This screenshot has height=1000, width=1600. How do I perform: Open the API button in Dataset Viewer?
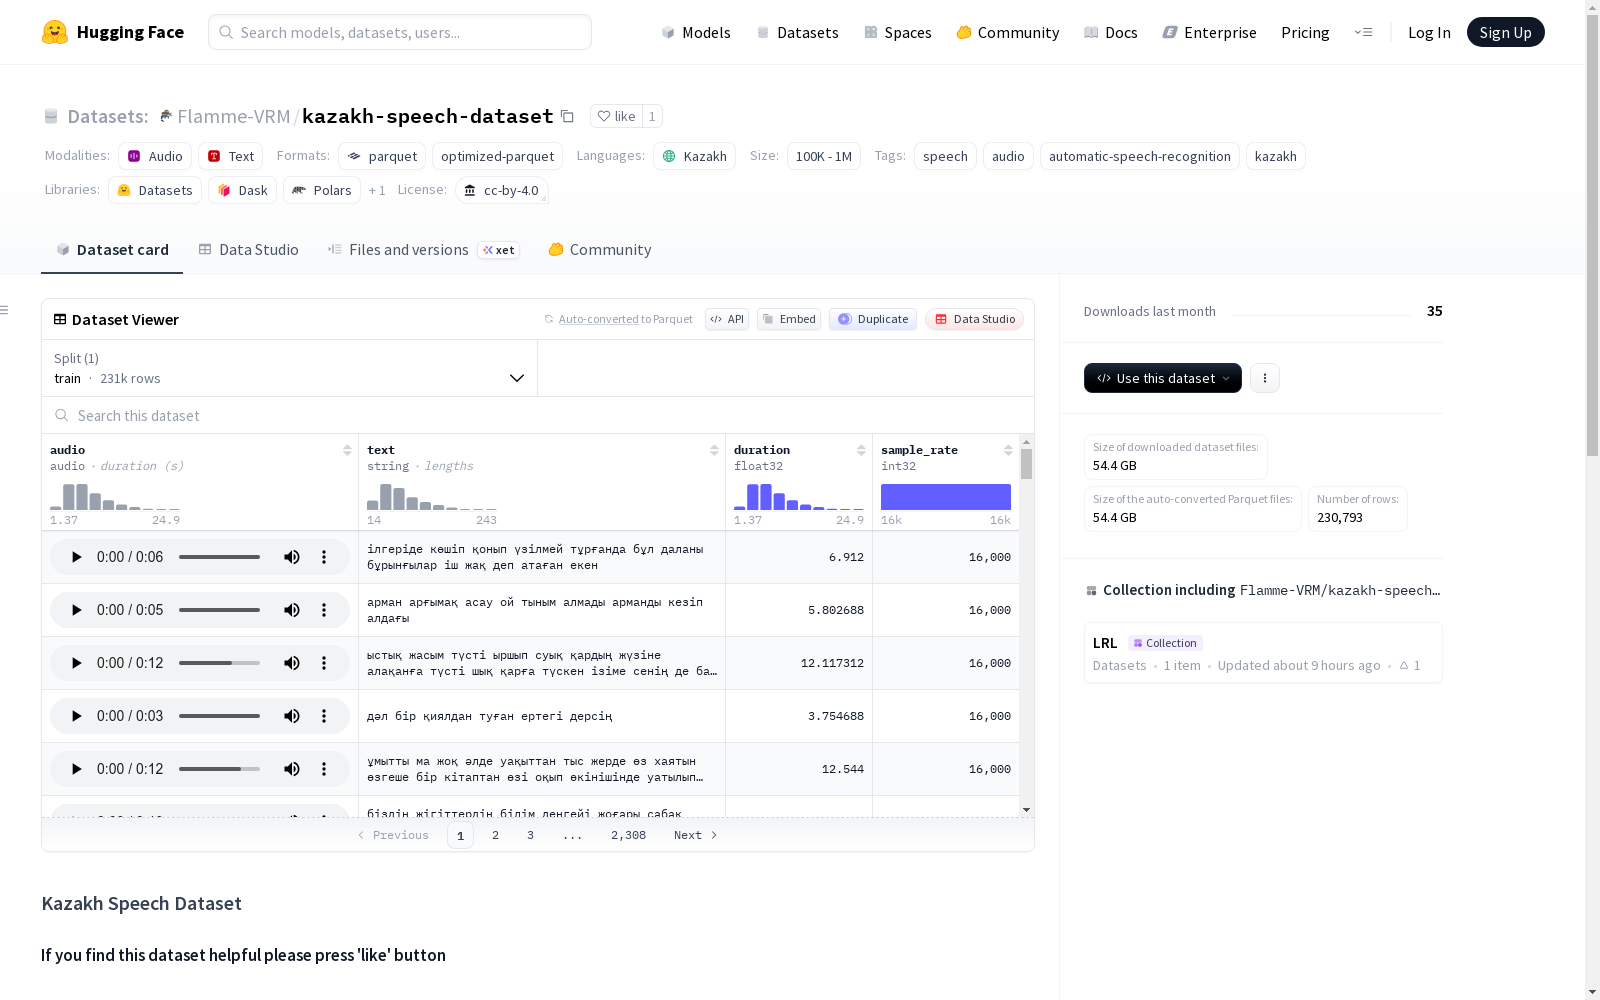pyautogui.click(x=727, y=319)
